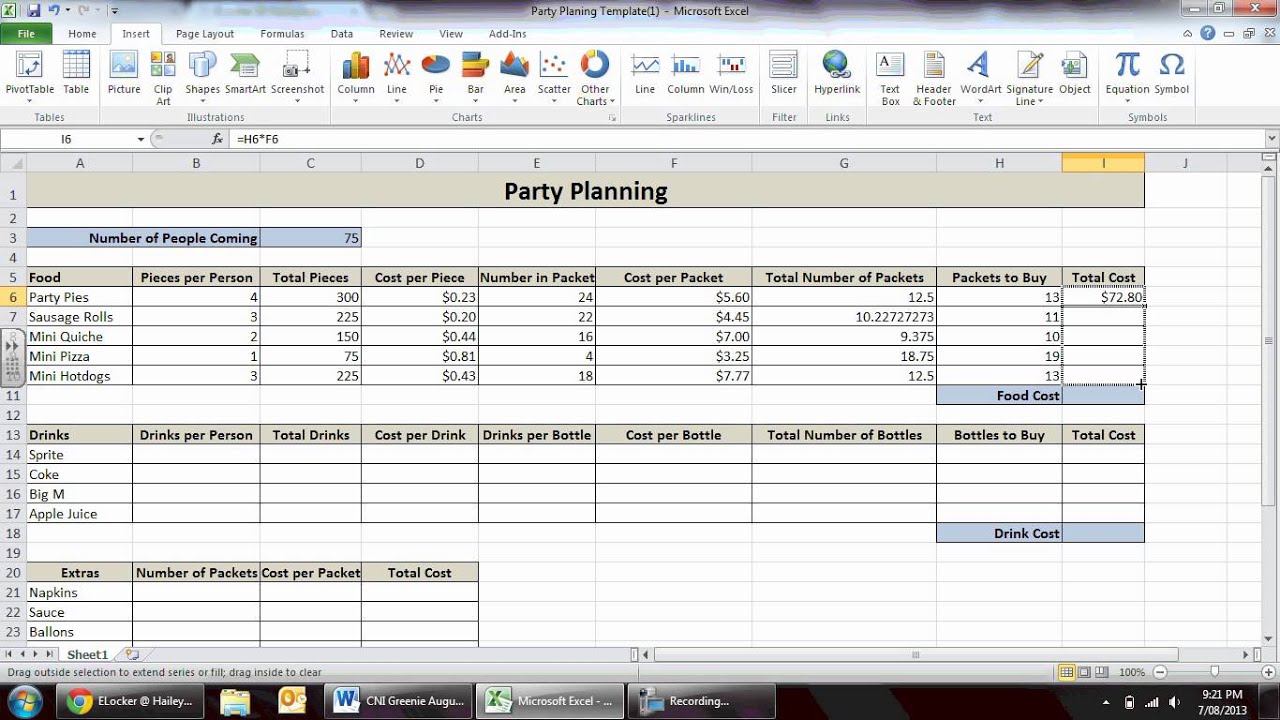Switch to Page Break Preview
Screen dimensions: 1280x720
tap(1102, 672)
